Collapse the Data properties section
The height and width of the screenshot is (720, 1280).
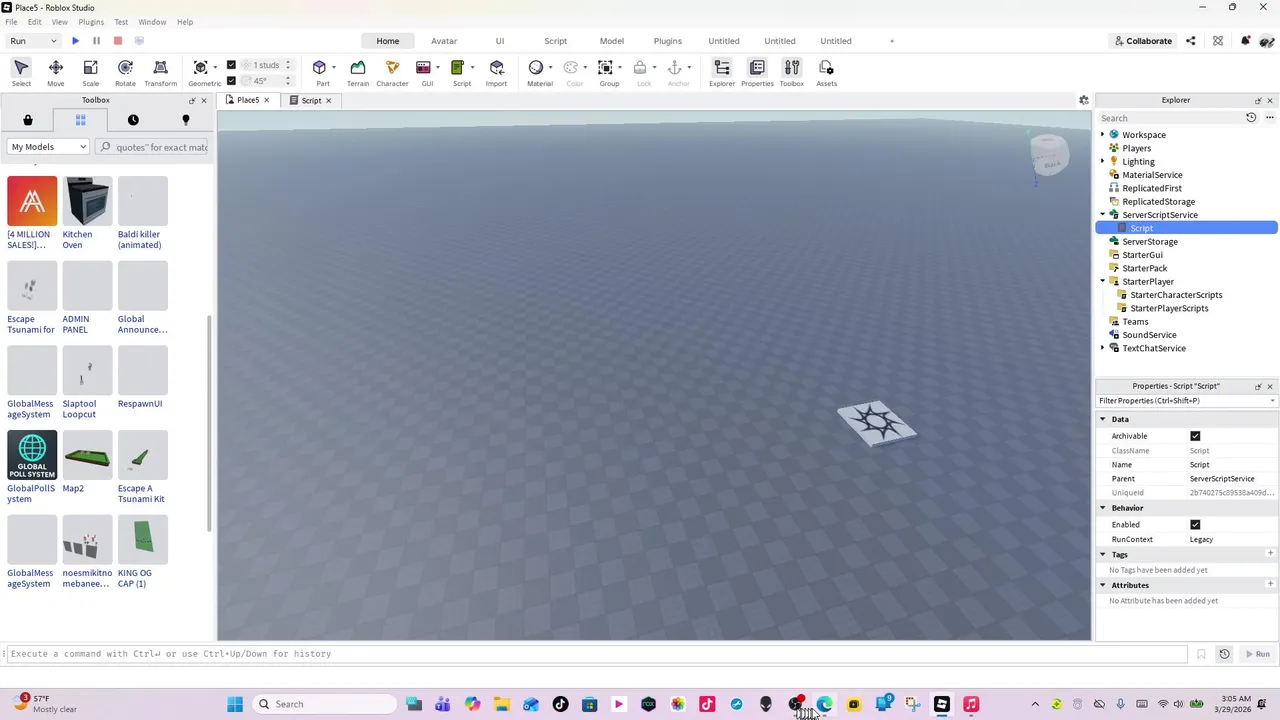coord(1103,419)
